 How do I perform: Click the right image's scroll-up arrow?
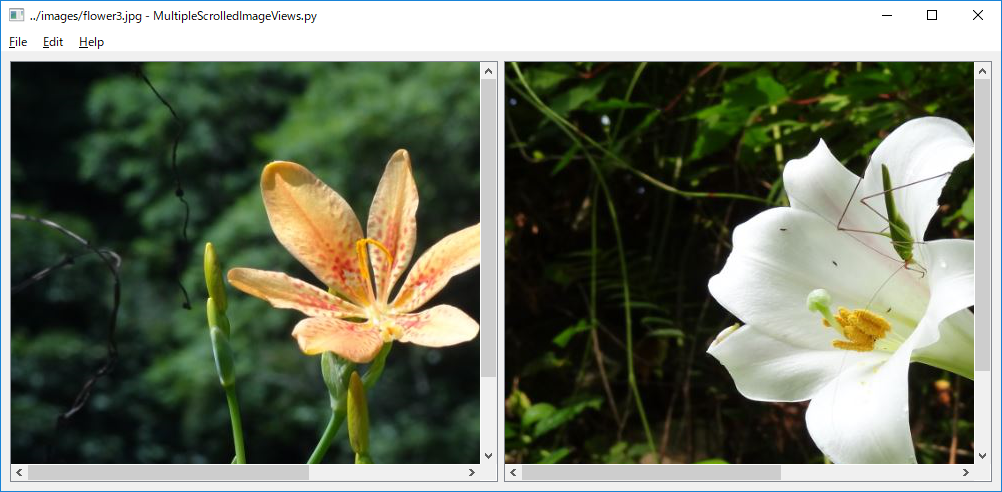click(982, 71)
